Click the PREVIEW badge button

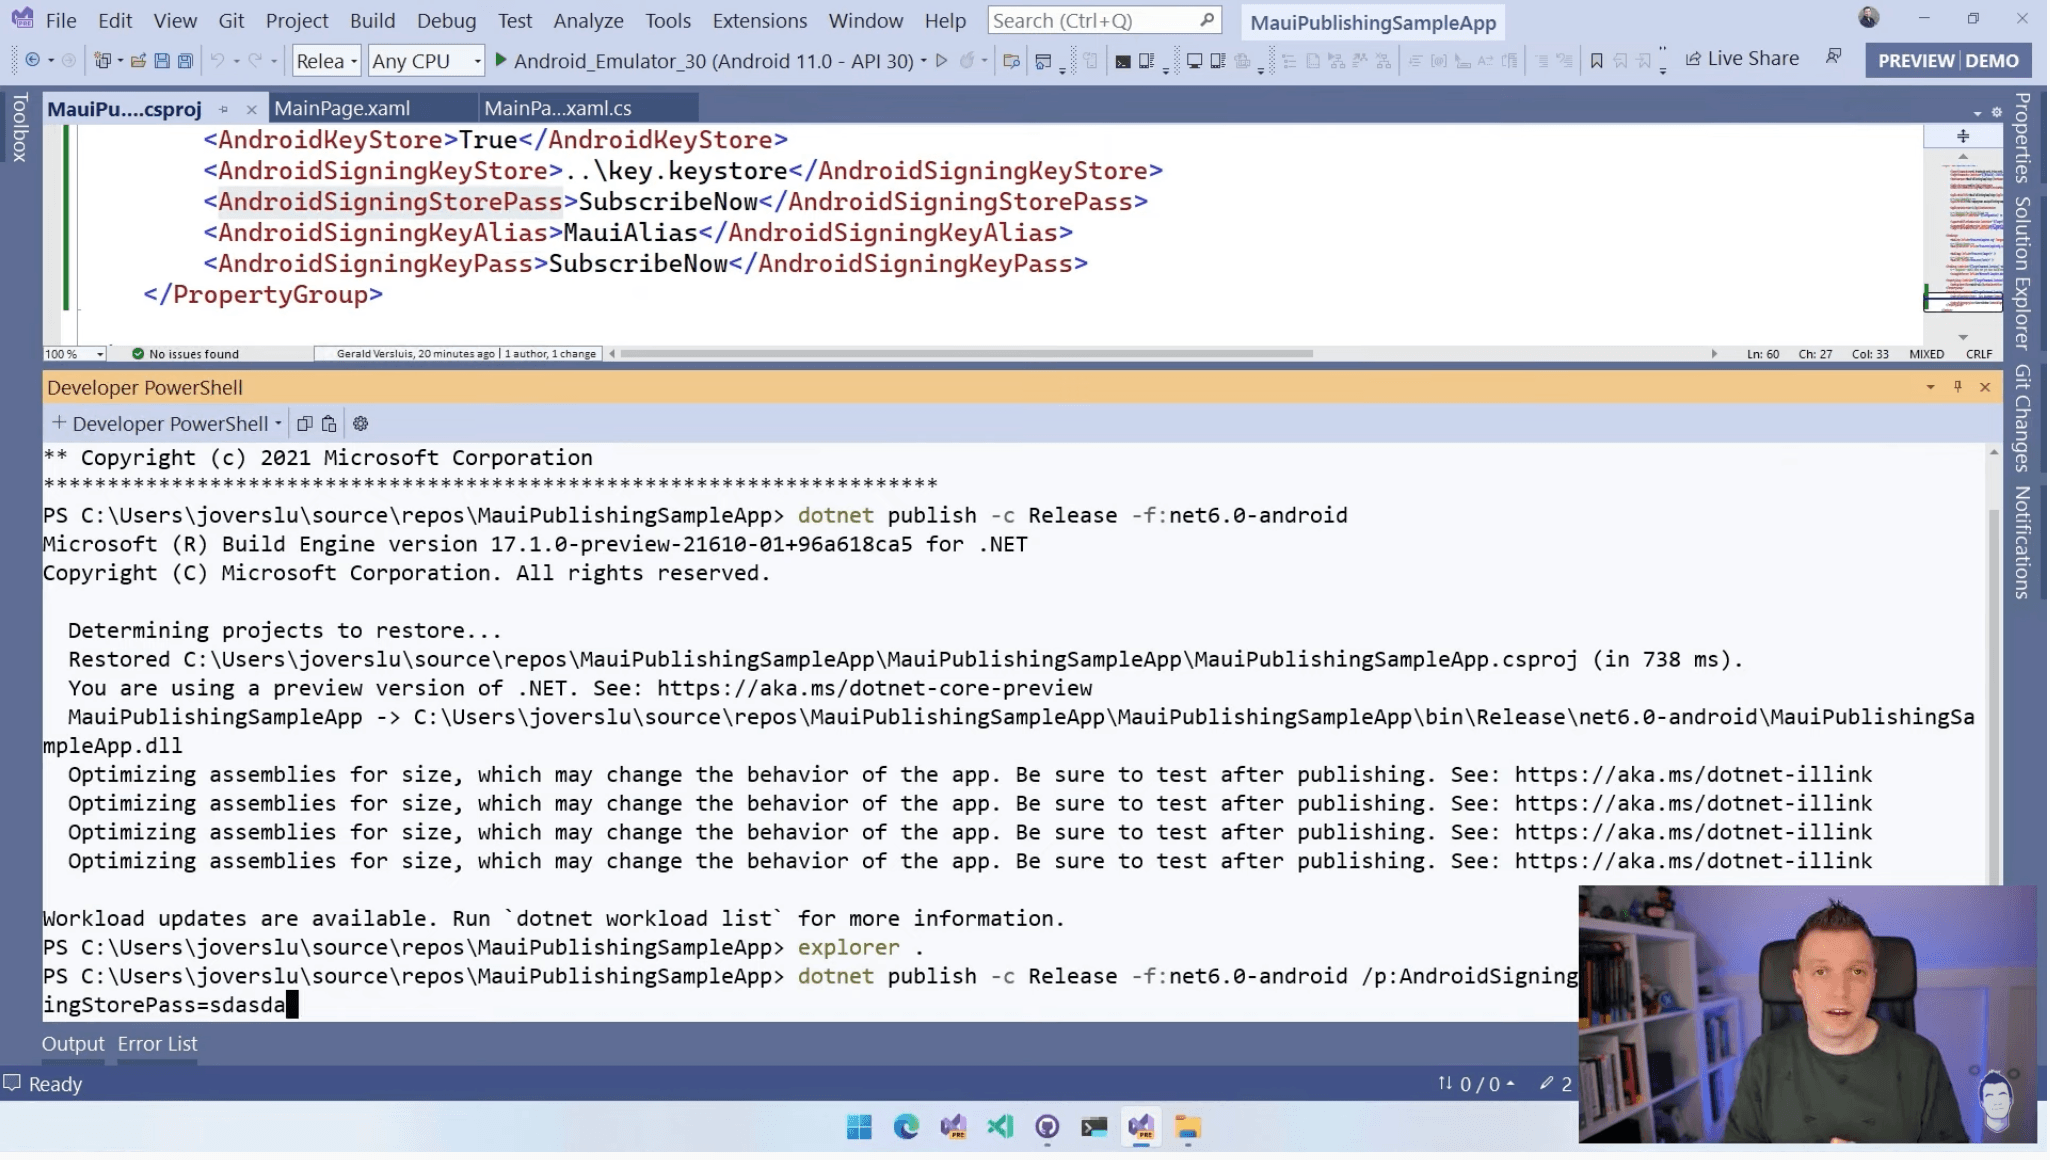pos(1915,61)
